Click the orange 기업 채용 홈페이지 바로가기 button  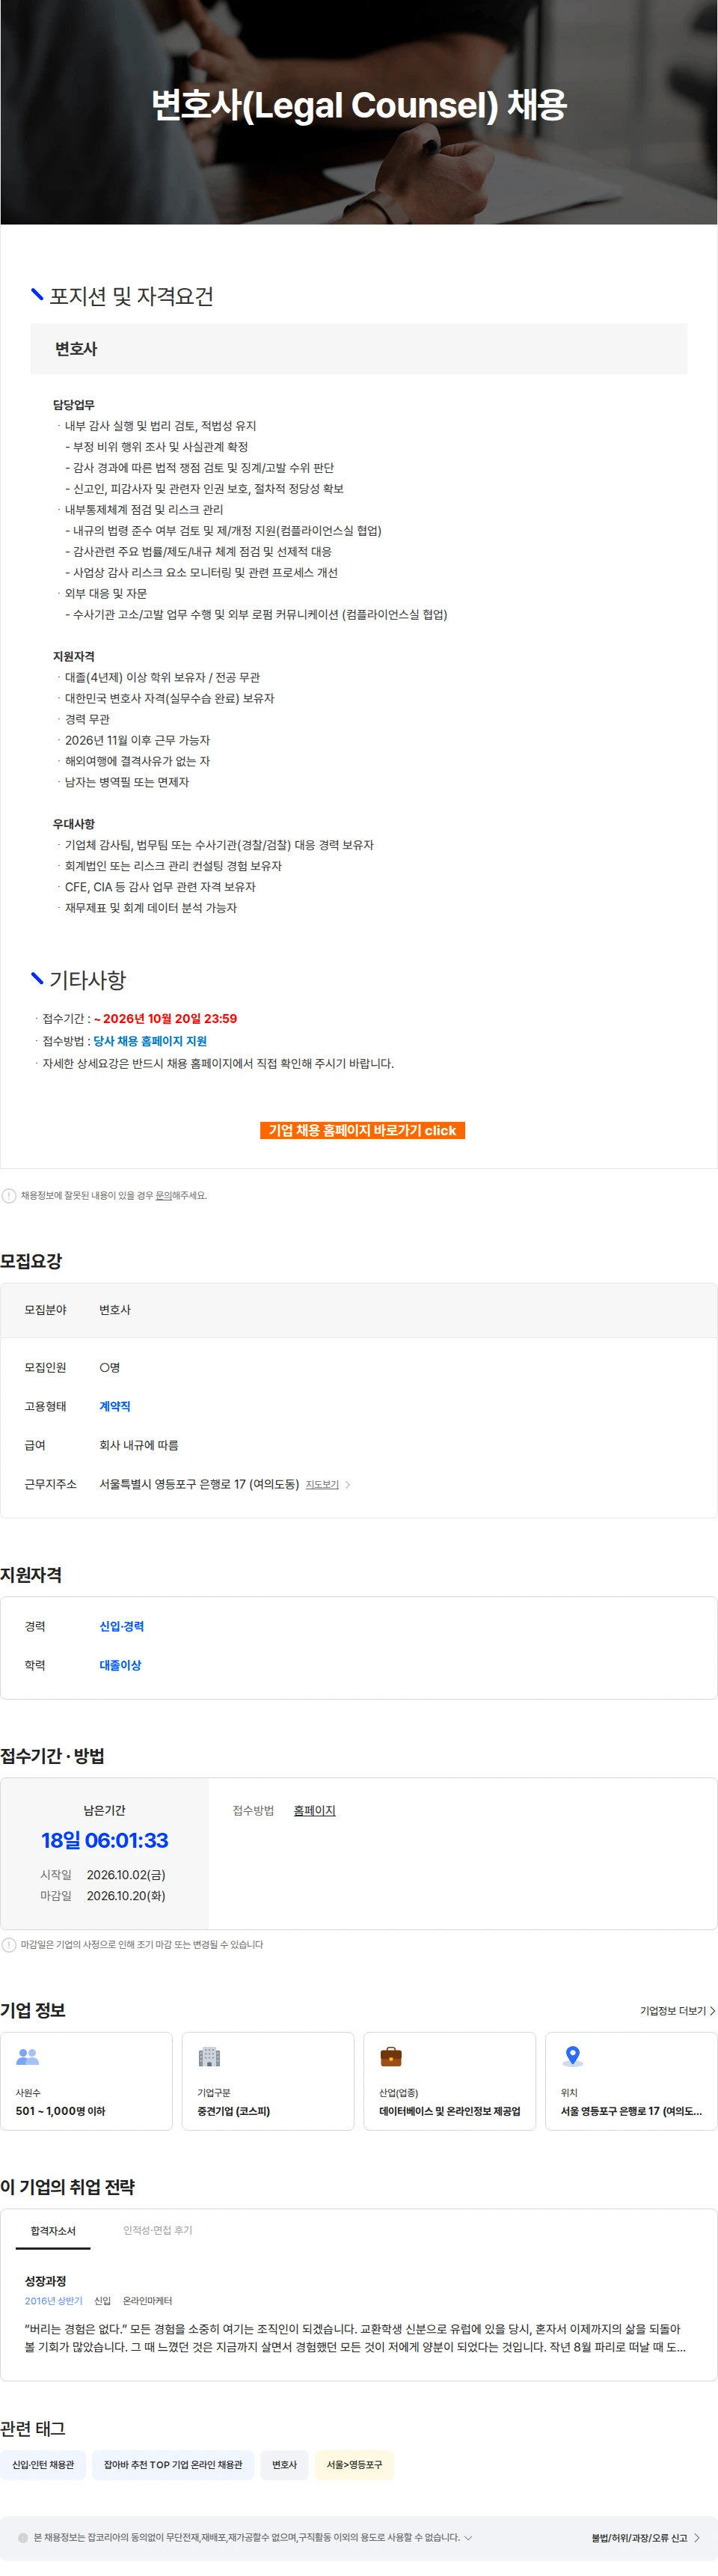pyautogui.click(x=362, y=1130)
